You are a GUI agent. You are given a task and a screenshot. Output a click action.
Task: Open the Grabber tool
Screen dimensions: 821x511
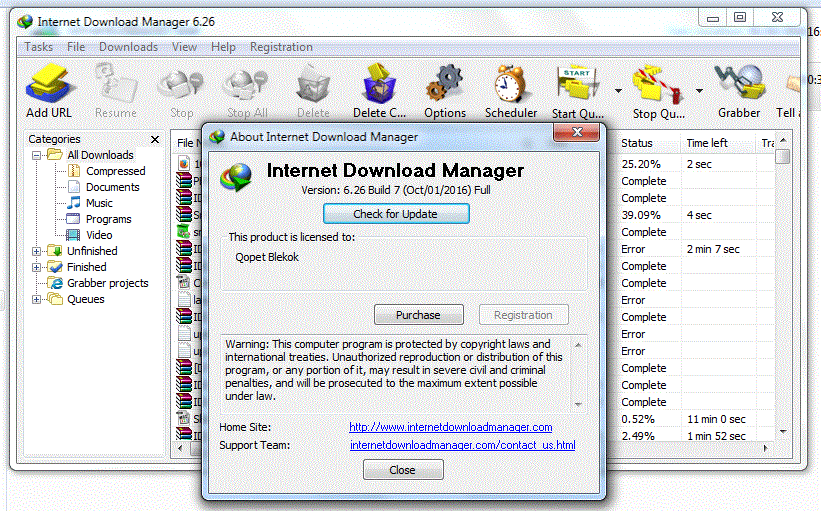739,90
